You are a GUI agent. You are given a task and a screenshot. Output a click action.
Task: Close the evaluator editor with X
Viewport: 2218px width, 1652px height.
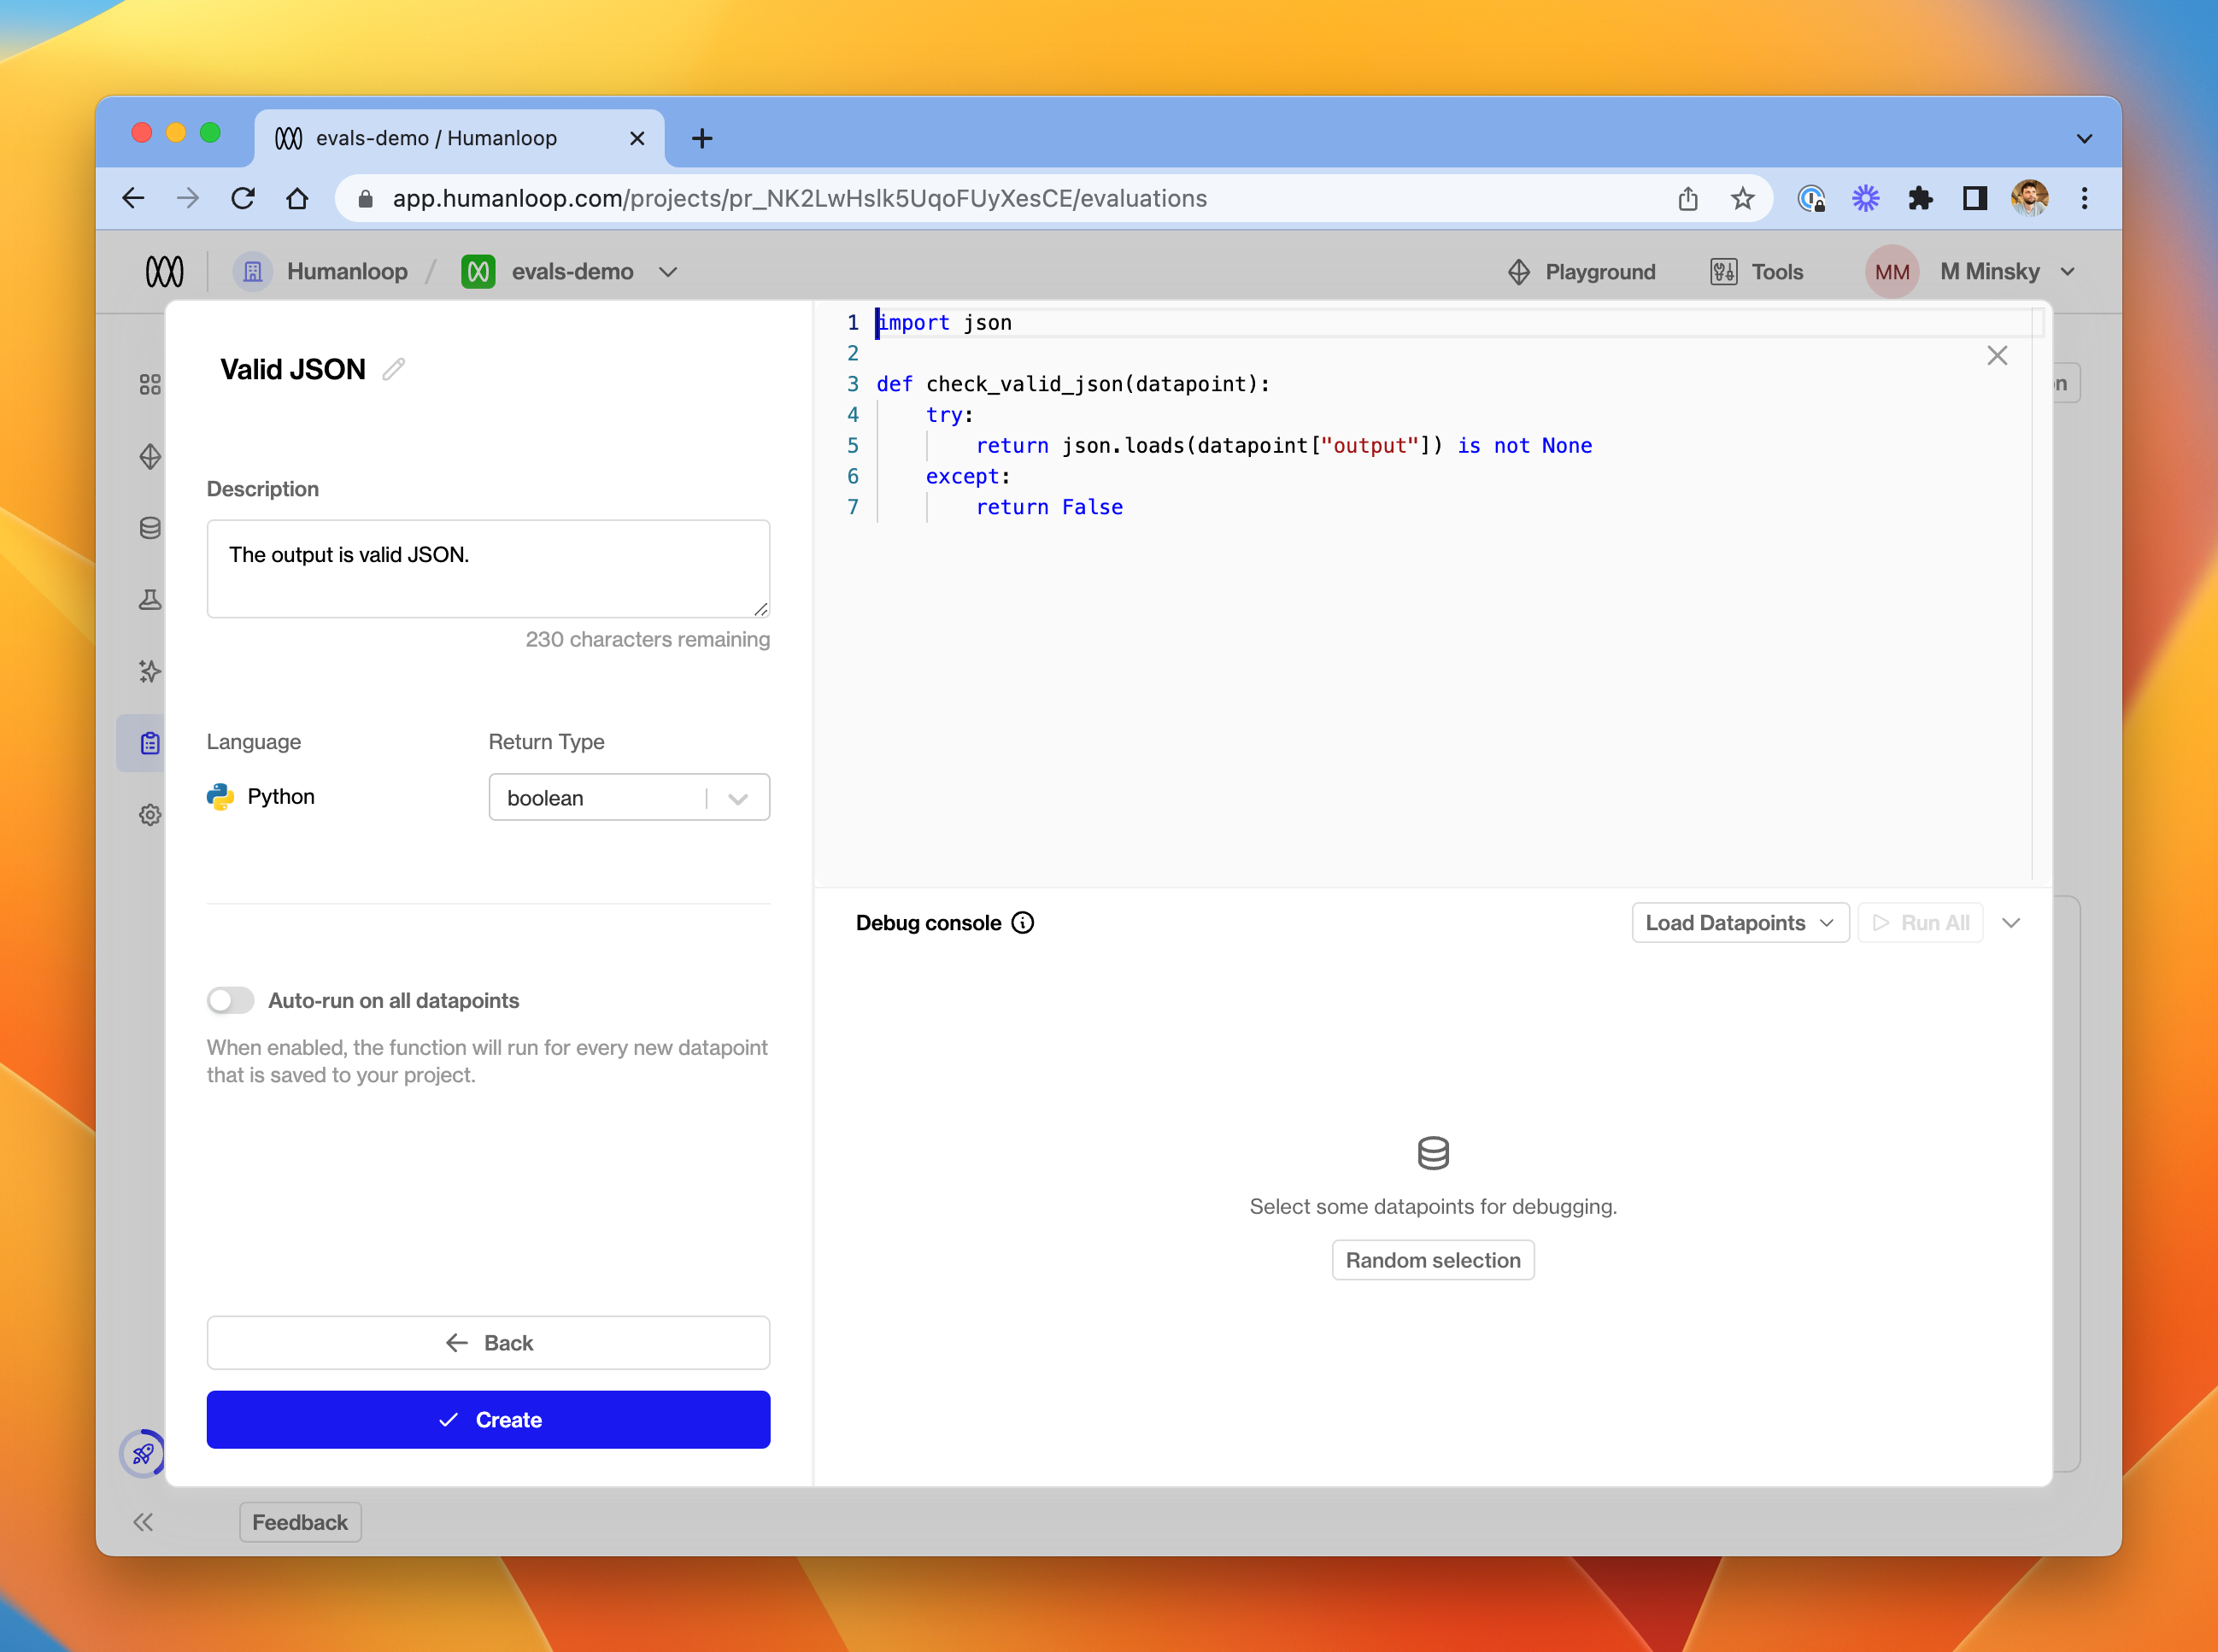click(1996, 356)
